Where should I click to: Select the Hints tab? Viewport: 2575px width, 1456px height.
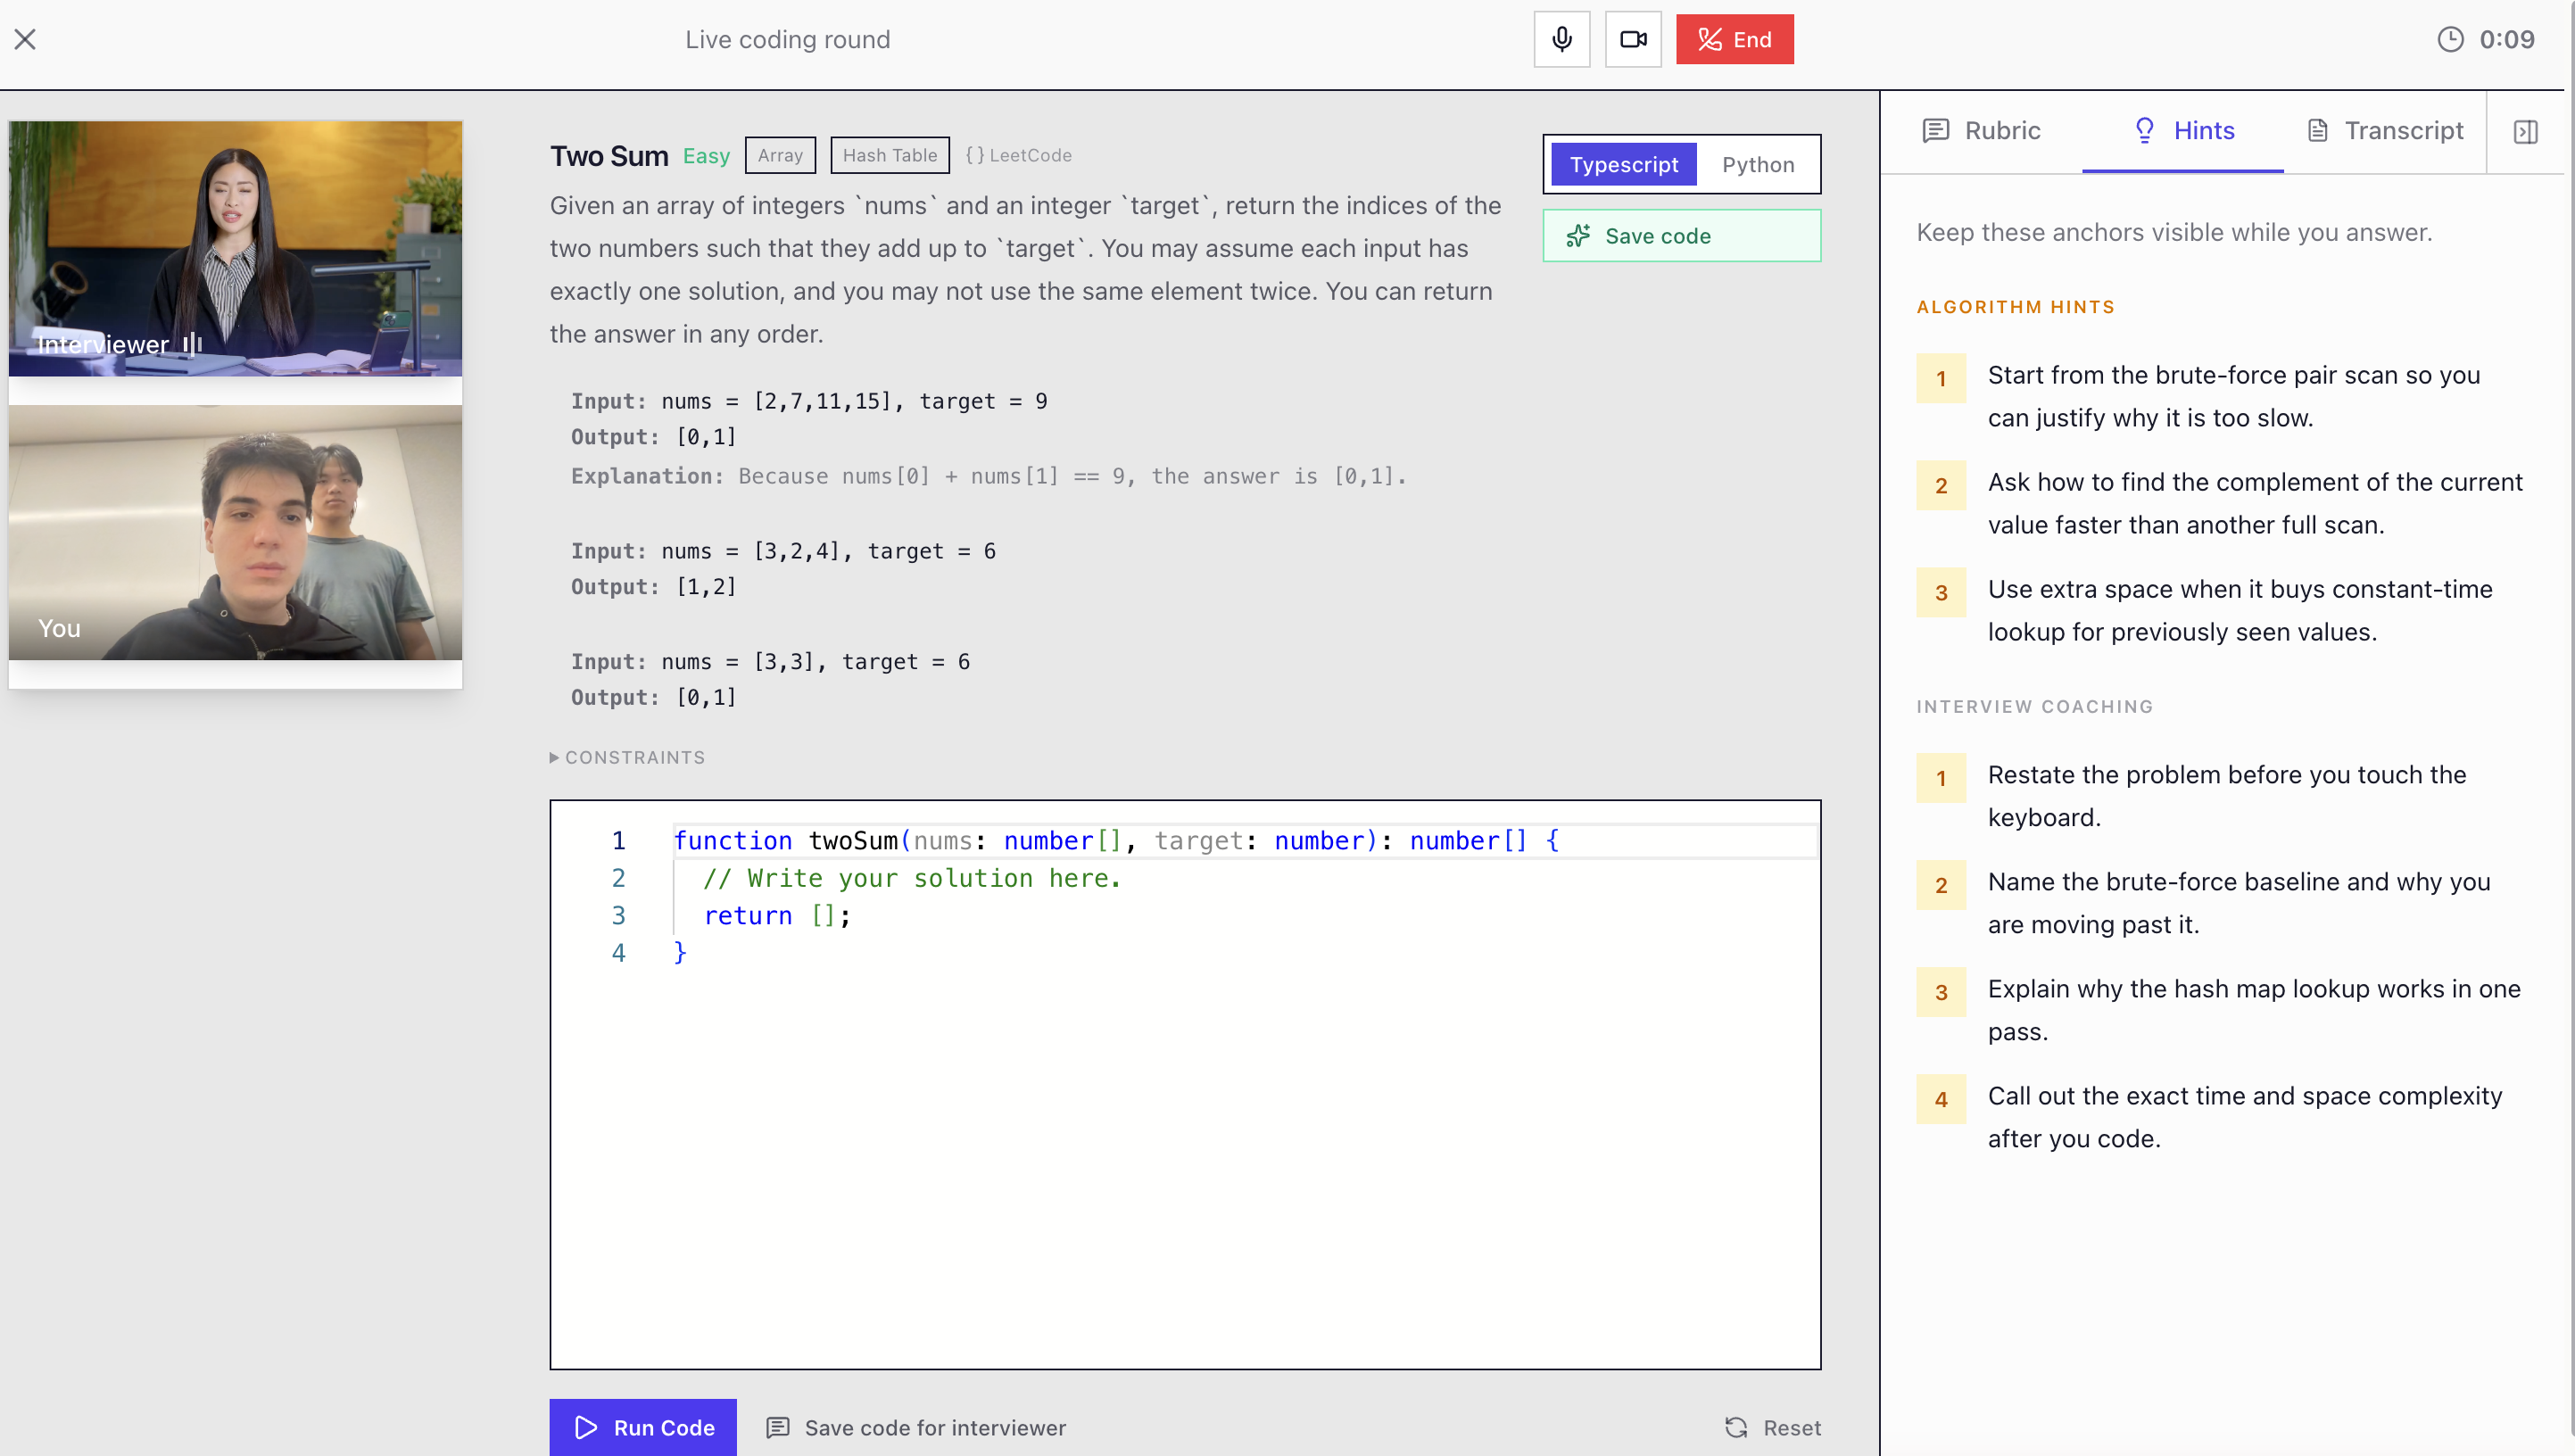[2183, 131]
